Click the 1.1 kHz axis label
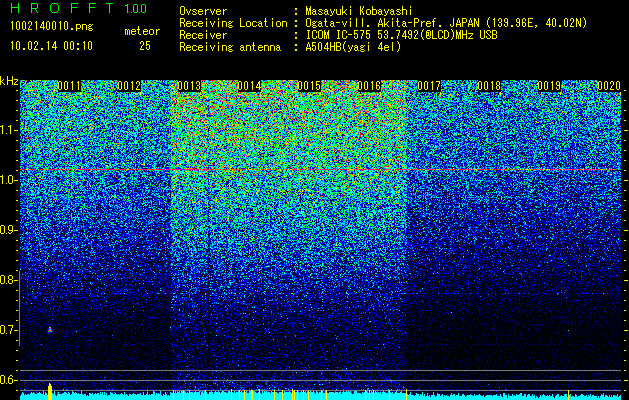 click(9, 130)
